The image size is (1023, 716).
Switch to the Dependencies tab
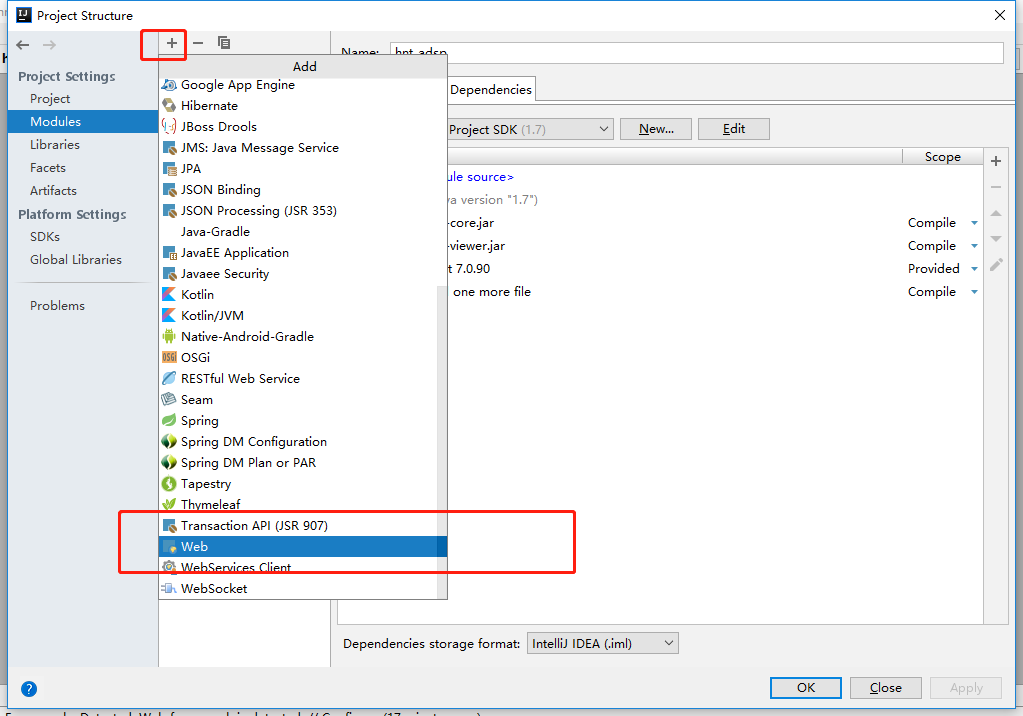coord(491,89)
